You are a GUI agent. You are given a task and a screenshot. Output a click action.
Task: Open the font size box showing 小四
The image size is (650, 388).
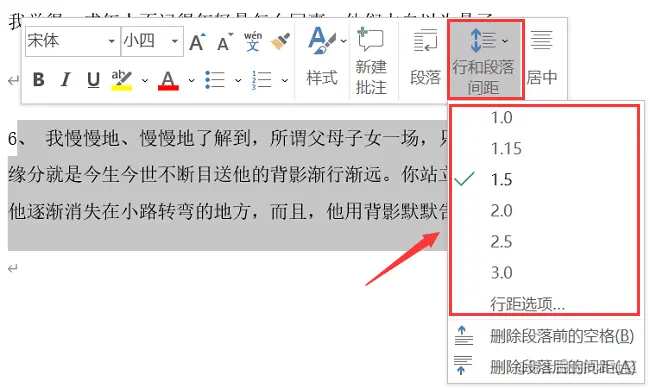152,41
